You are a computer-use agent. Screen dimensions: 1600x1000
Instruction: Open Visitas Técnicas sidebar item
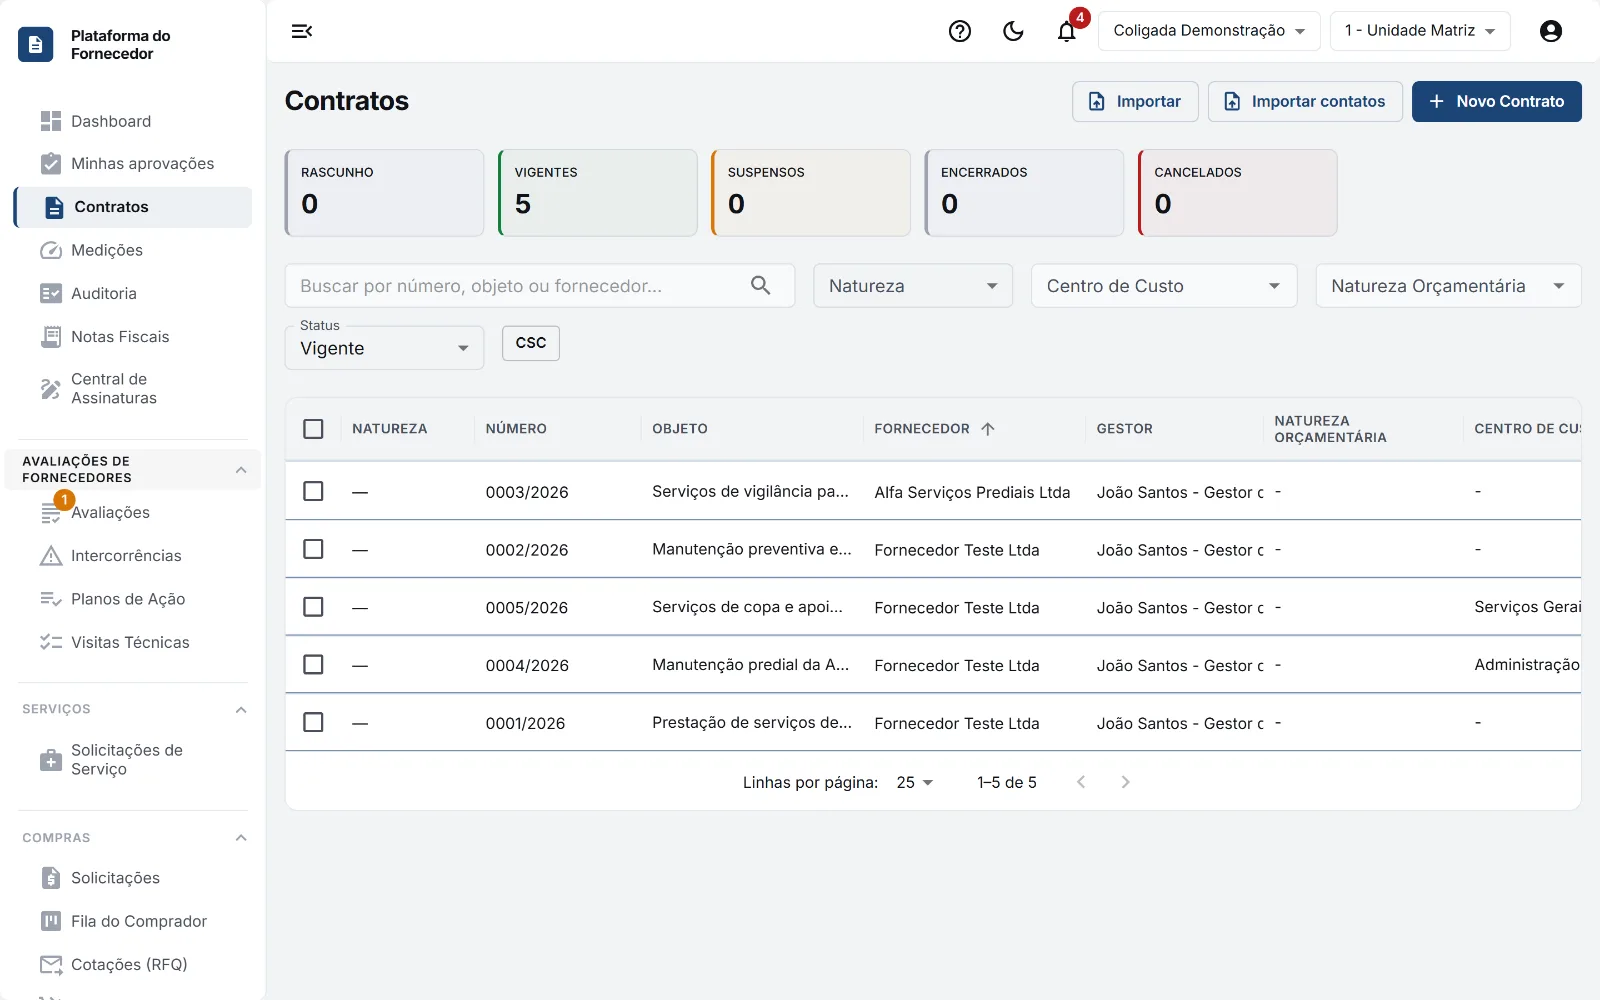pos(133,643)
